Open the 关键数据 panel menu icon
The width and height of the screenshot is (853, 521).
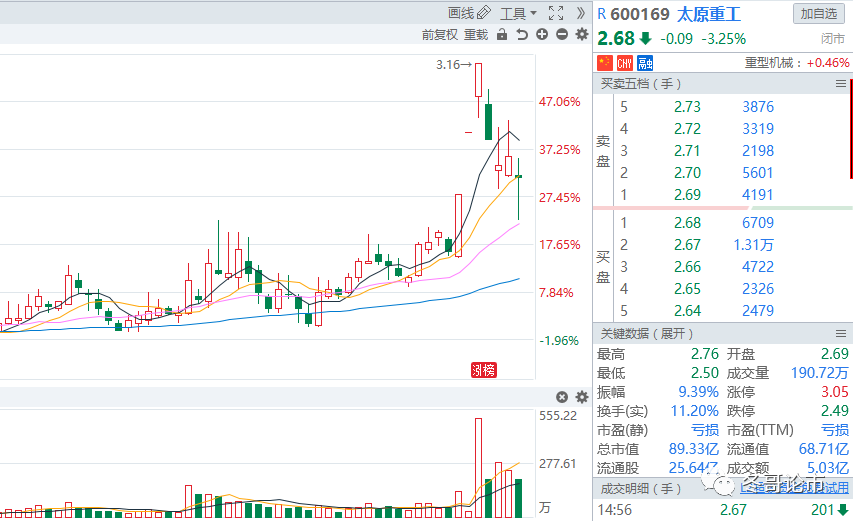tap(841, 333)
